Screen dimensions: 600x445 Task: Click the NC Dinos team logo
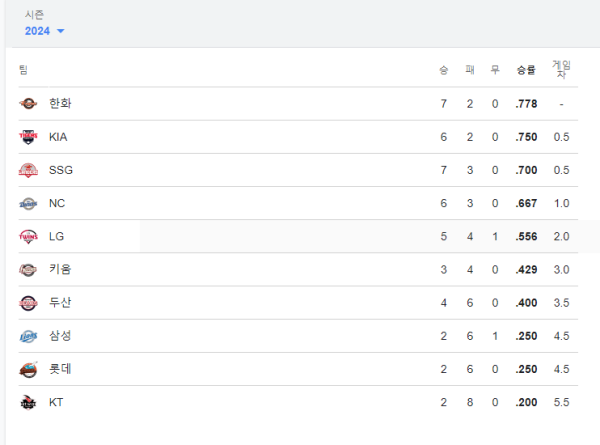(28, 203)
